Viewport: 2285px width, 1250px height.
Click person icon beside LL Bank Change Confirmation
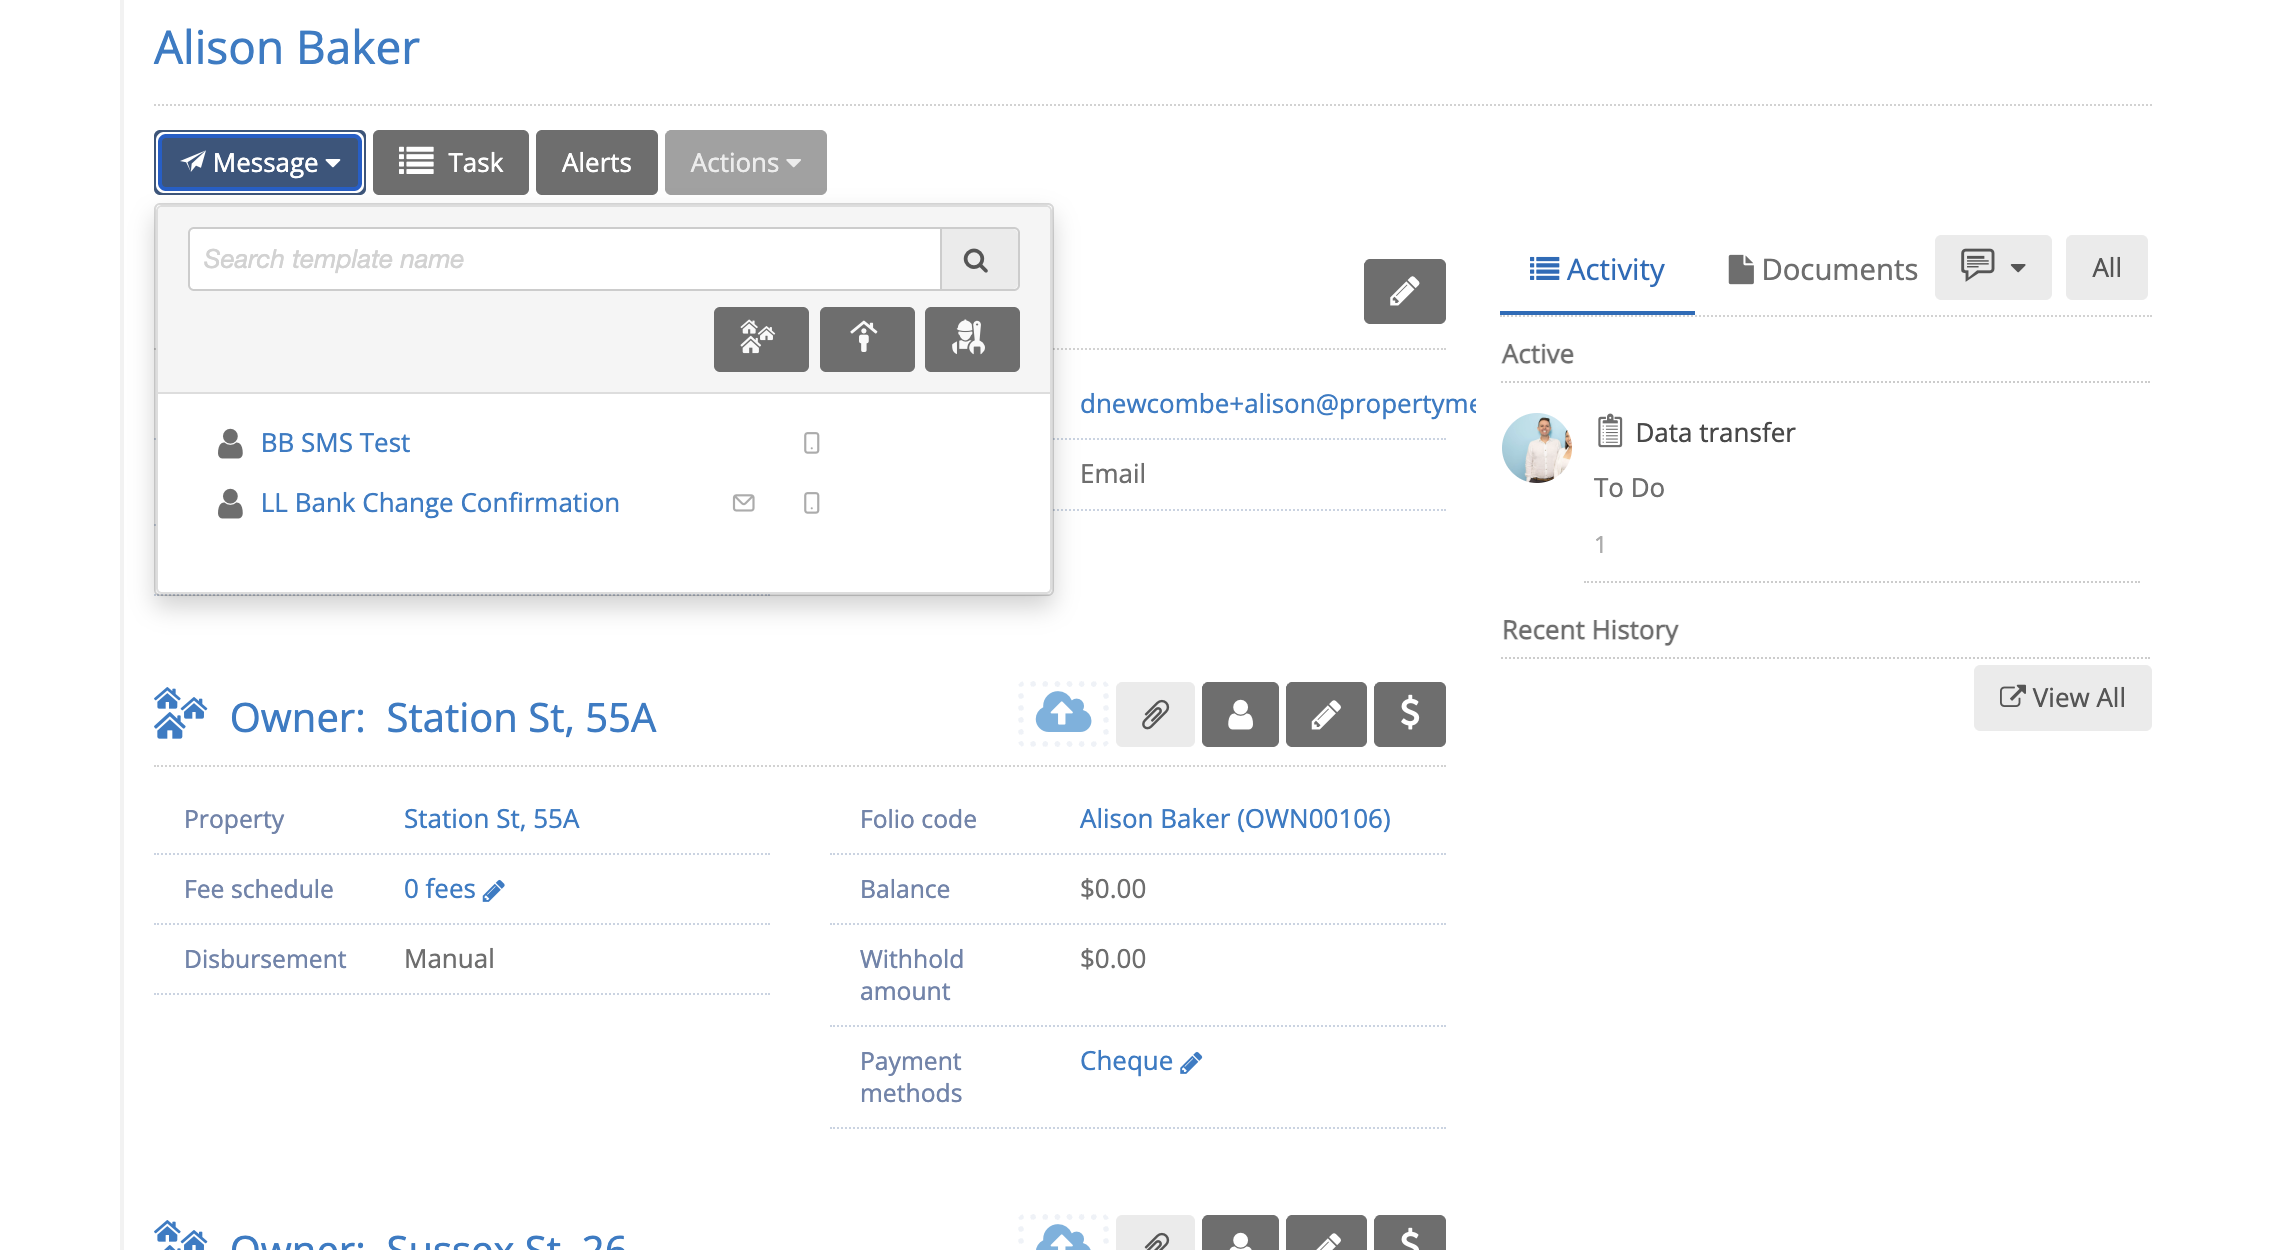point(230,503)
